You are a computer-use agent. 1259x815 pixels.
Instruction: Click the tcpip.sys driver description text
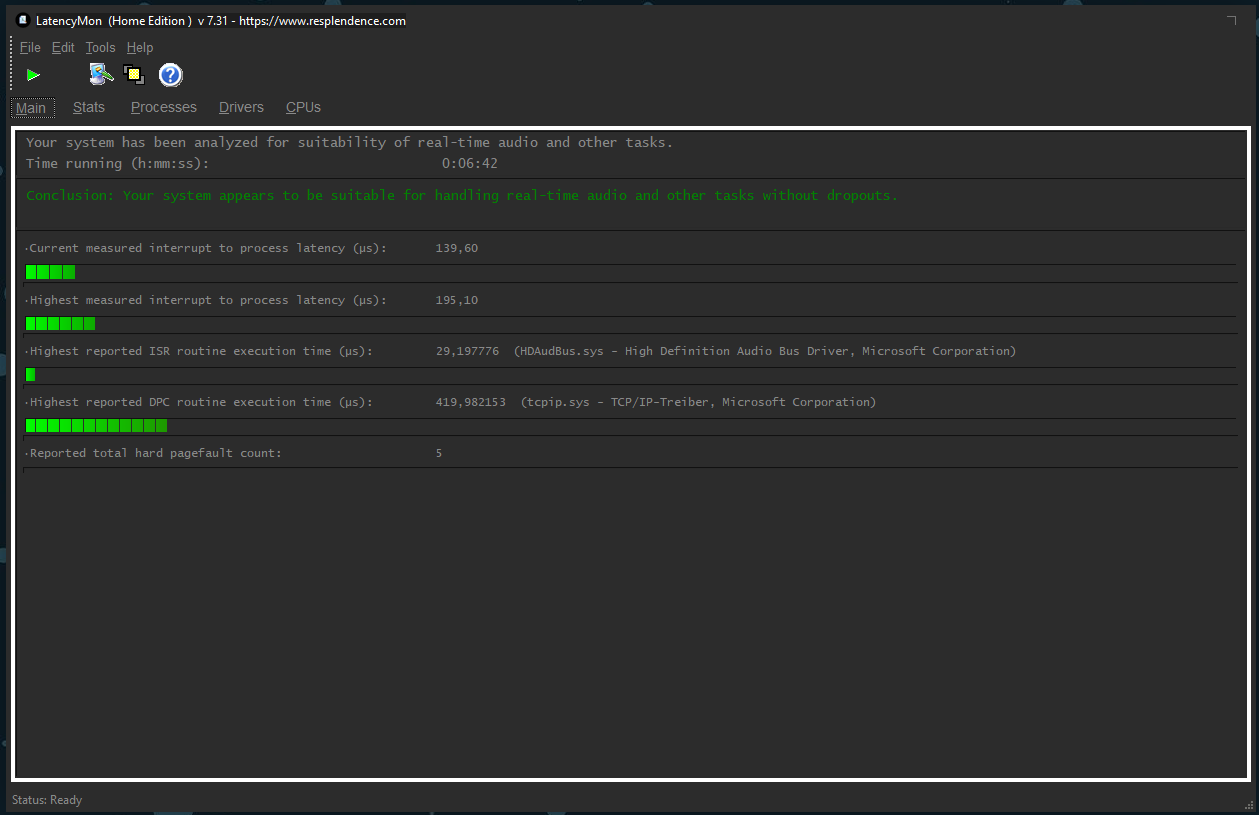(698, 402)
